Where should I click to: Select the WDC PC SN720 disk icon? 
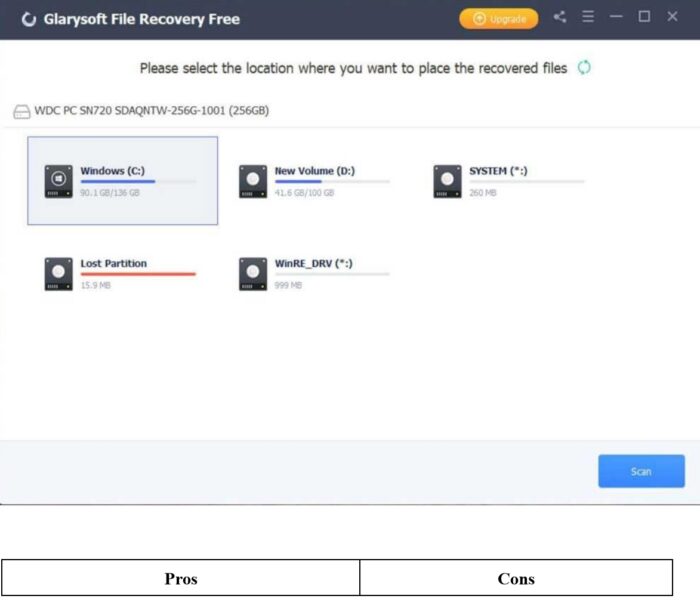21,112
